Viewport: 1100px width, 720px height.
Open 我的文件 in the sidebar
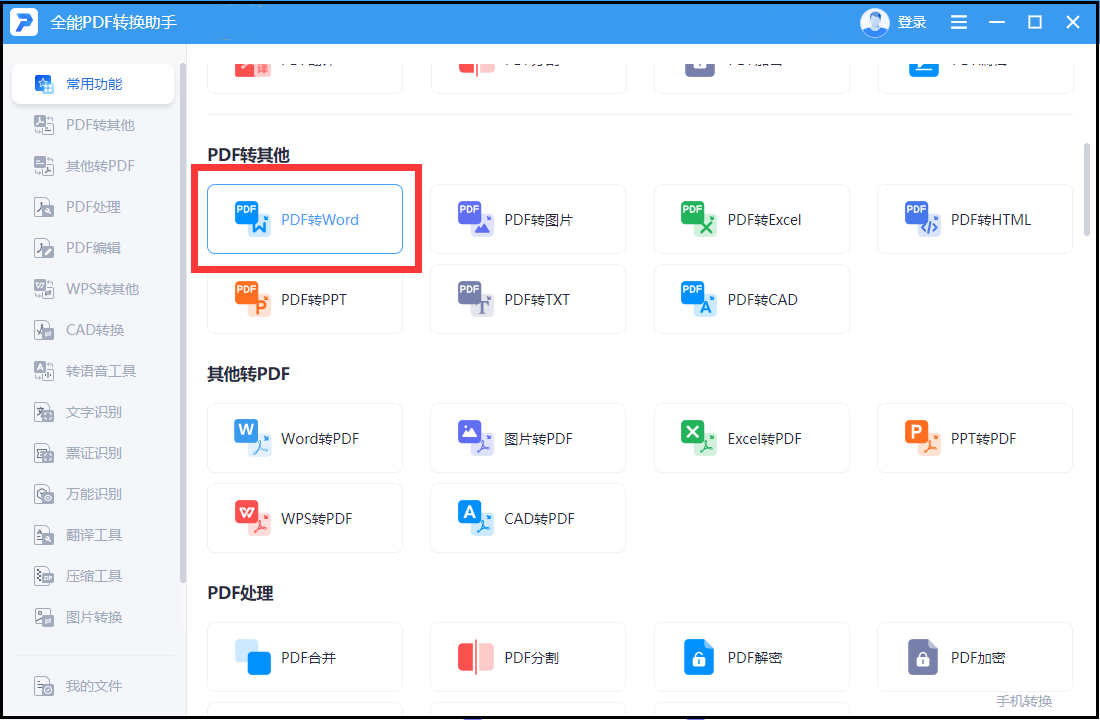click(93, 686)
